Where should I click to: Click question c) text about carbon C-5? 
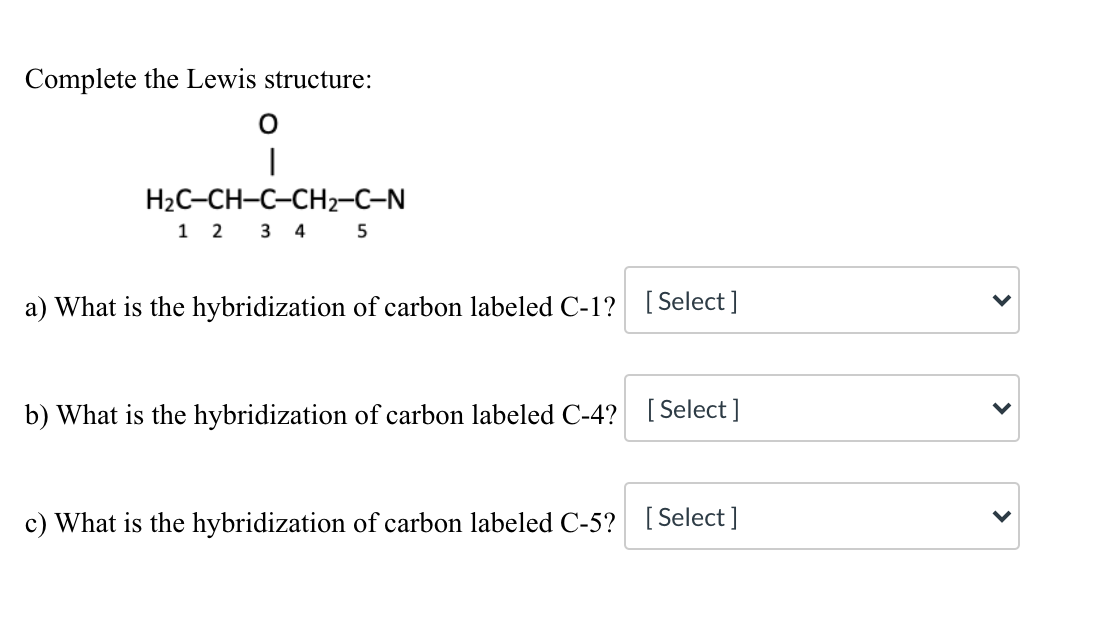click(320, 523)
